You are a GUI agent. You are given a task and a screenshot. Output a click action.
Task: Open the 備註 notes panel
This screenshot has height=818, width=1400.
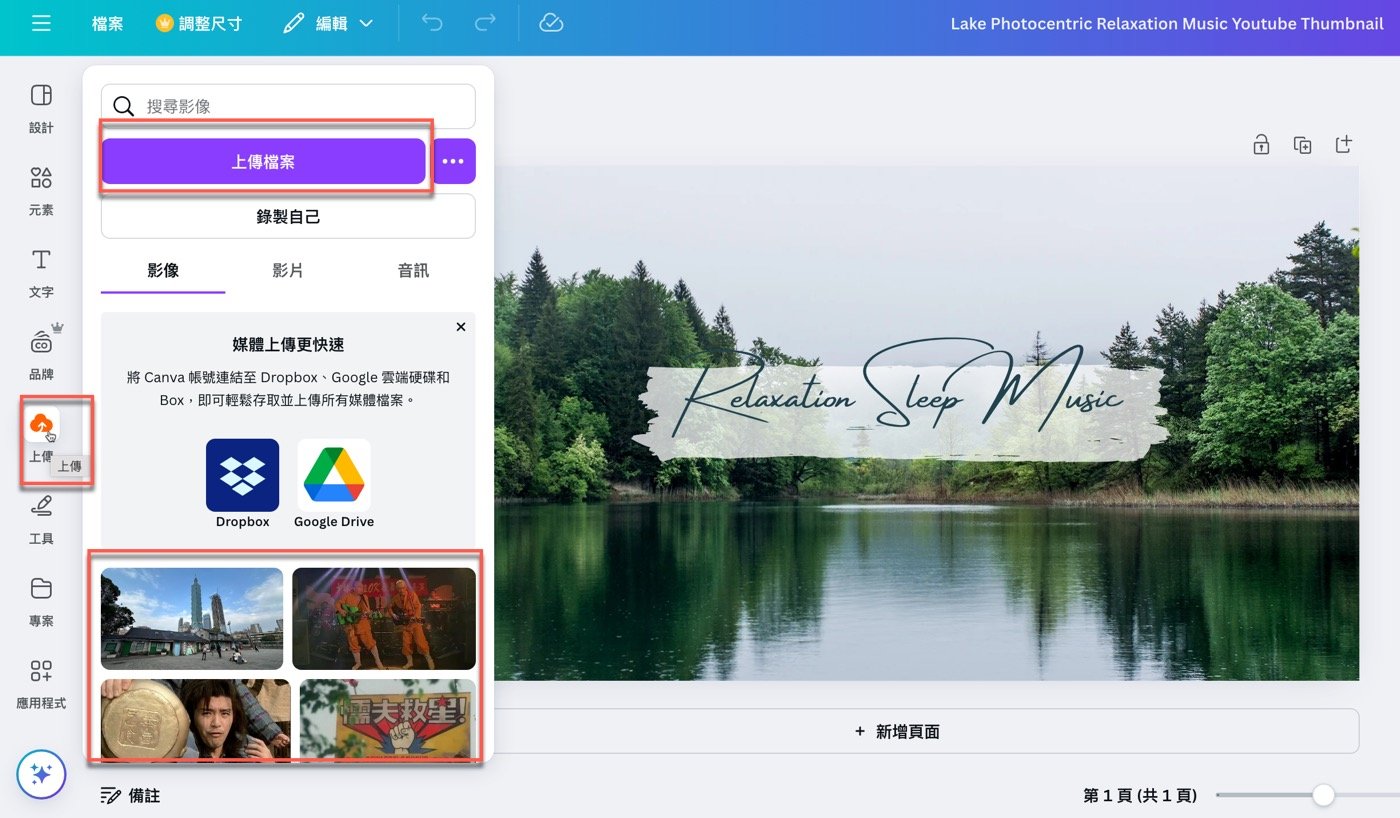point(130,796)
